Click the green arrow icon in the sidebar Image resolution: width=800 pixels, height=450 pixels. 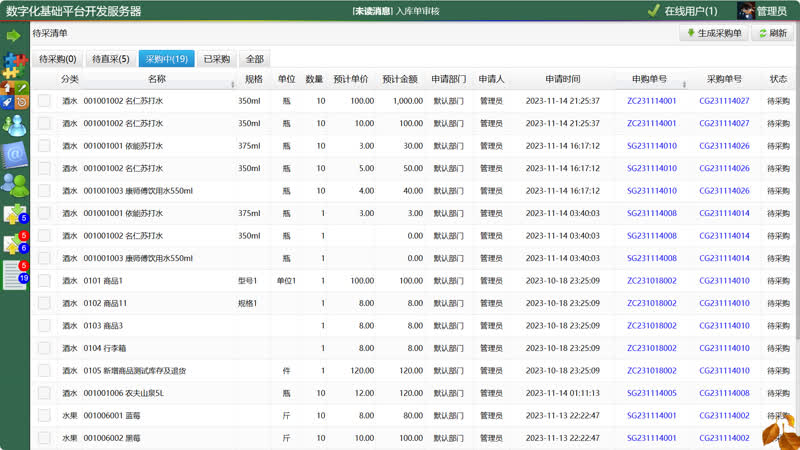point(14,36)
